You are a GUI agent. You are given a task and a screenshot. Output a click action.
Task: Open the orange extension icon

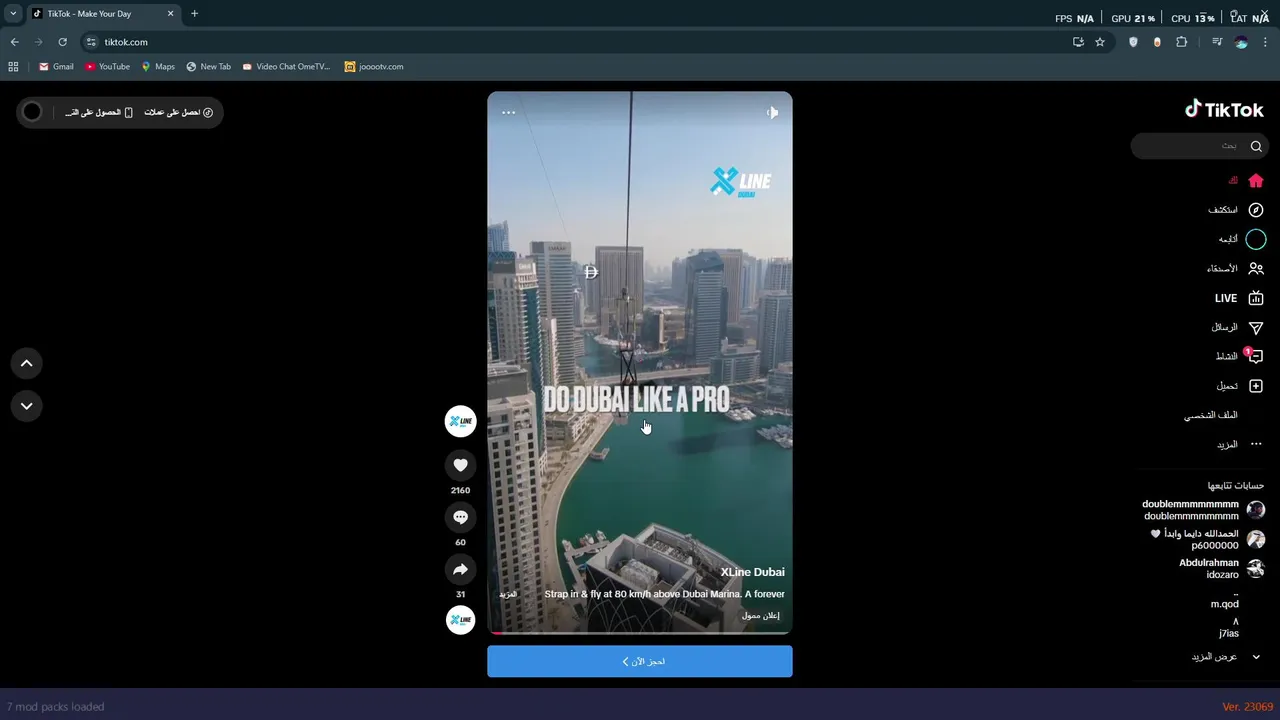point(1157,42)
